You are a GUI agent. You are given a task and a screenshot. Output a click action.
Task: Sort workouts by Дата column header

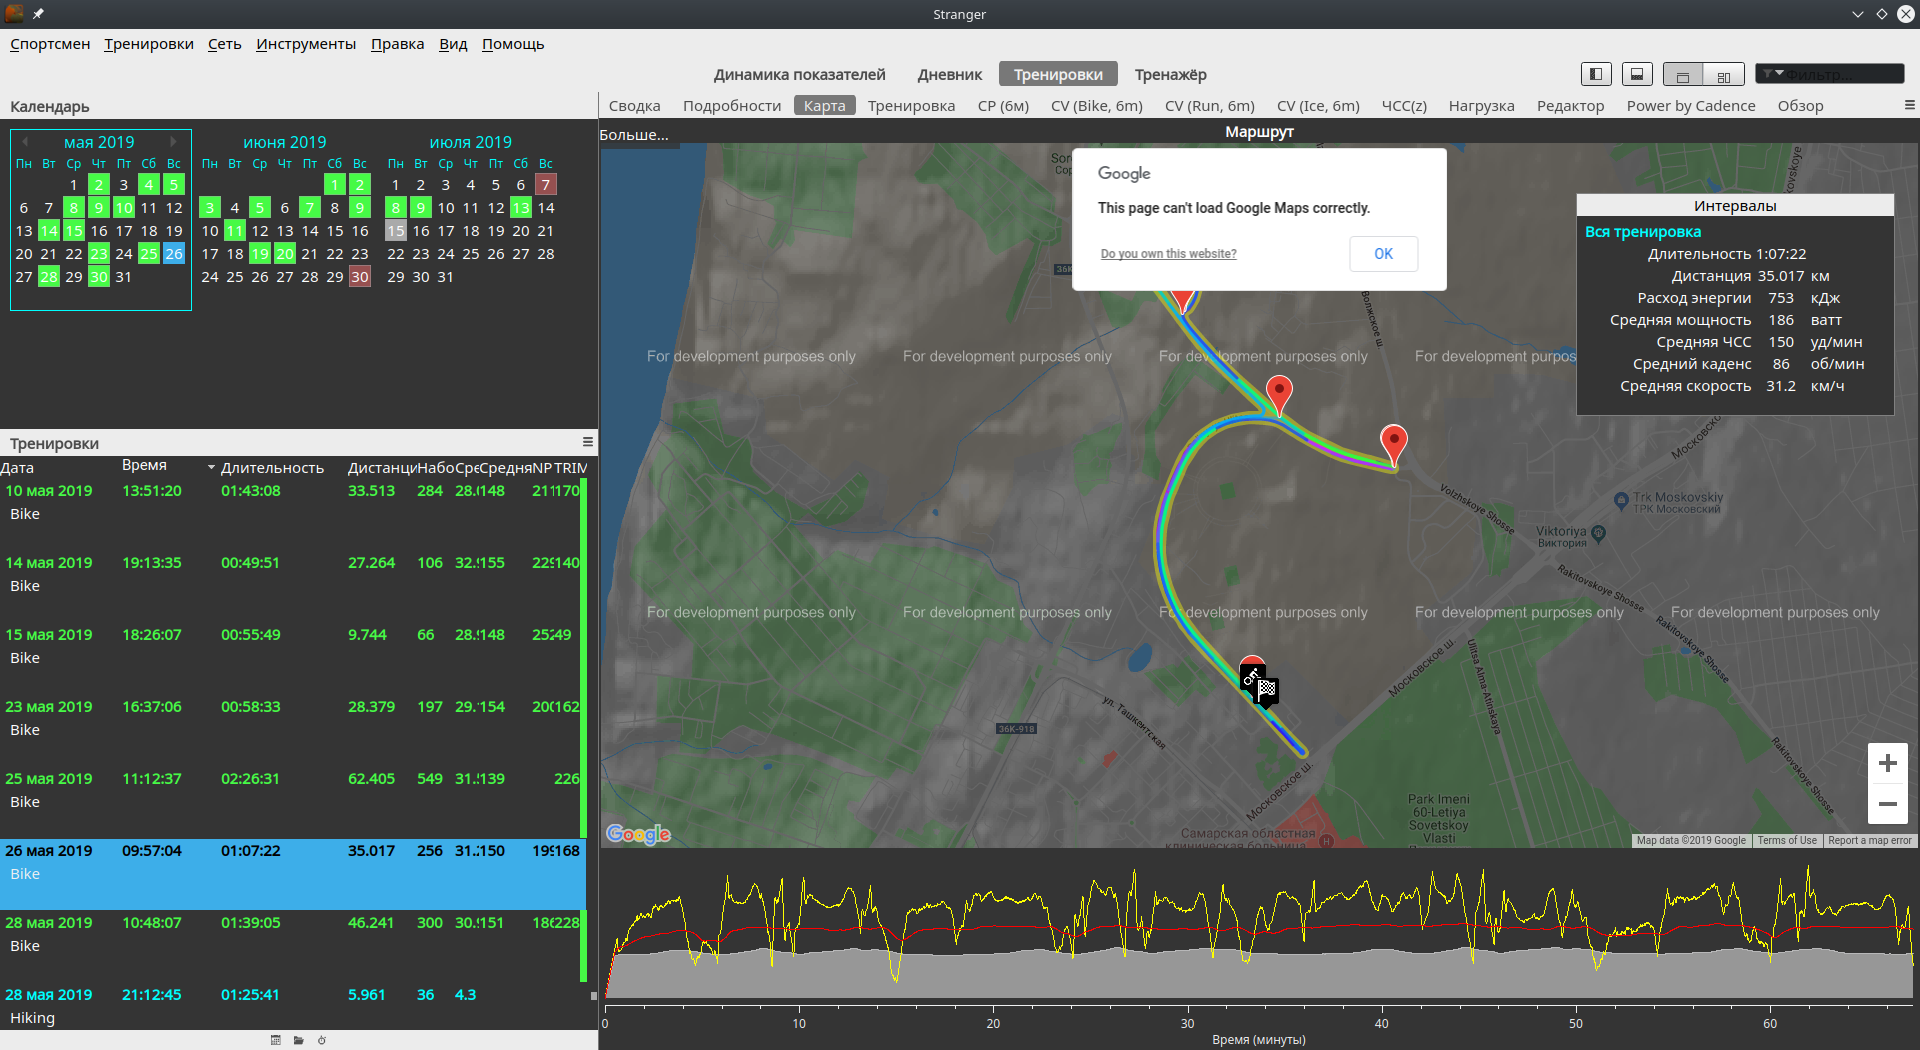coord(17,468)
